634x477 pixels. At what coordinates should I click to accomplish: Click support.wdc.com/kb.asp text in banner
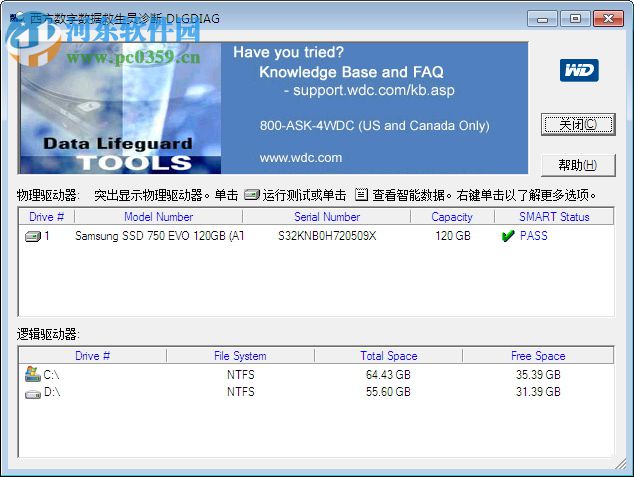point(374,90)
